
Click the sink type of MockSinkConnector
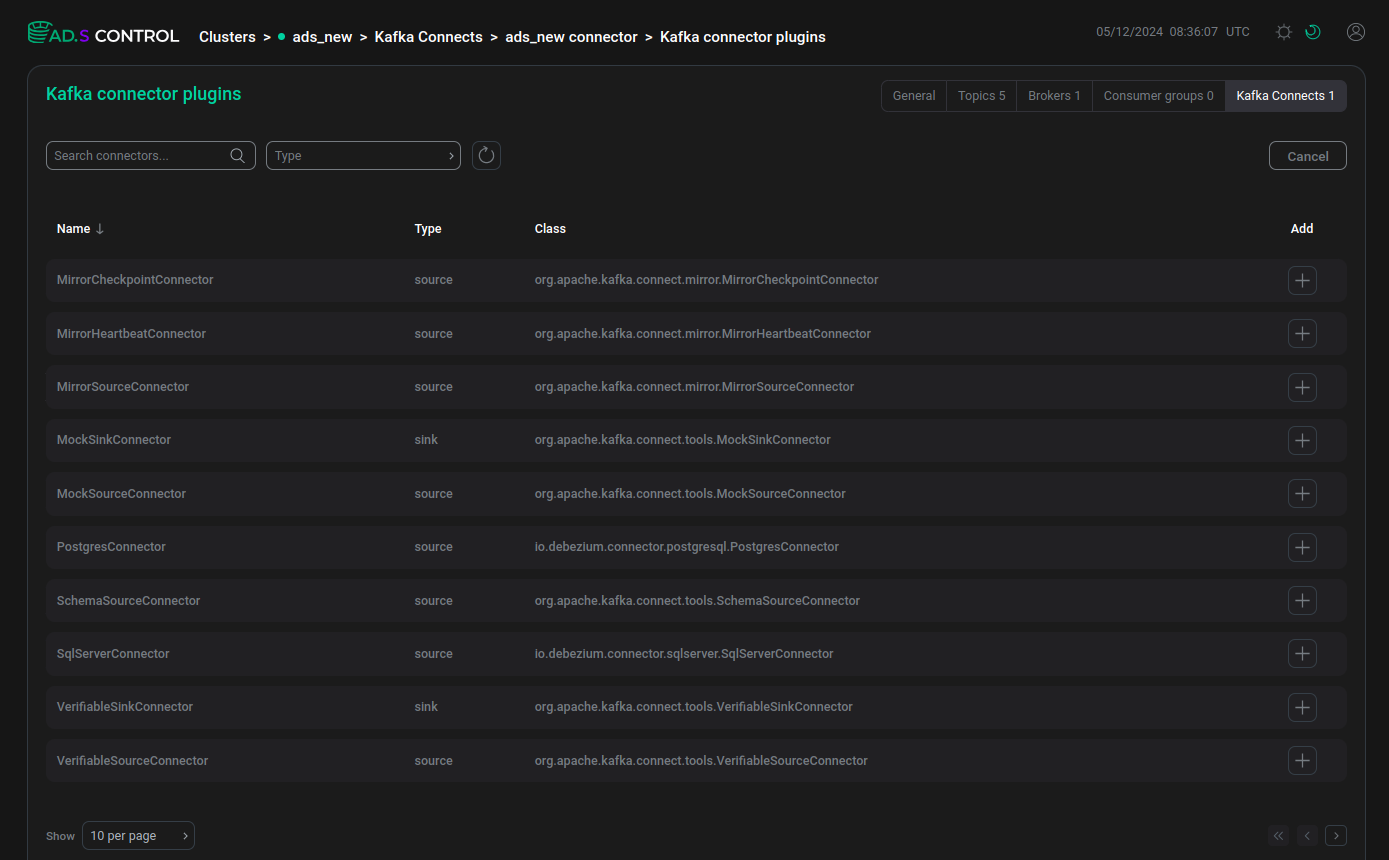426,440
